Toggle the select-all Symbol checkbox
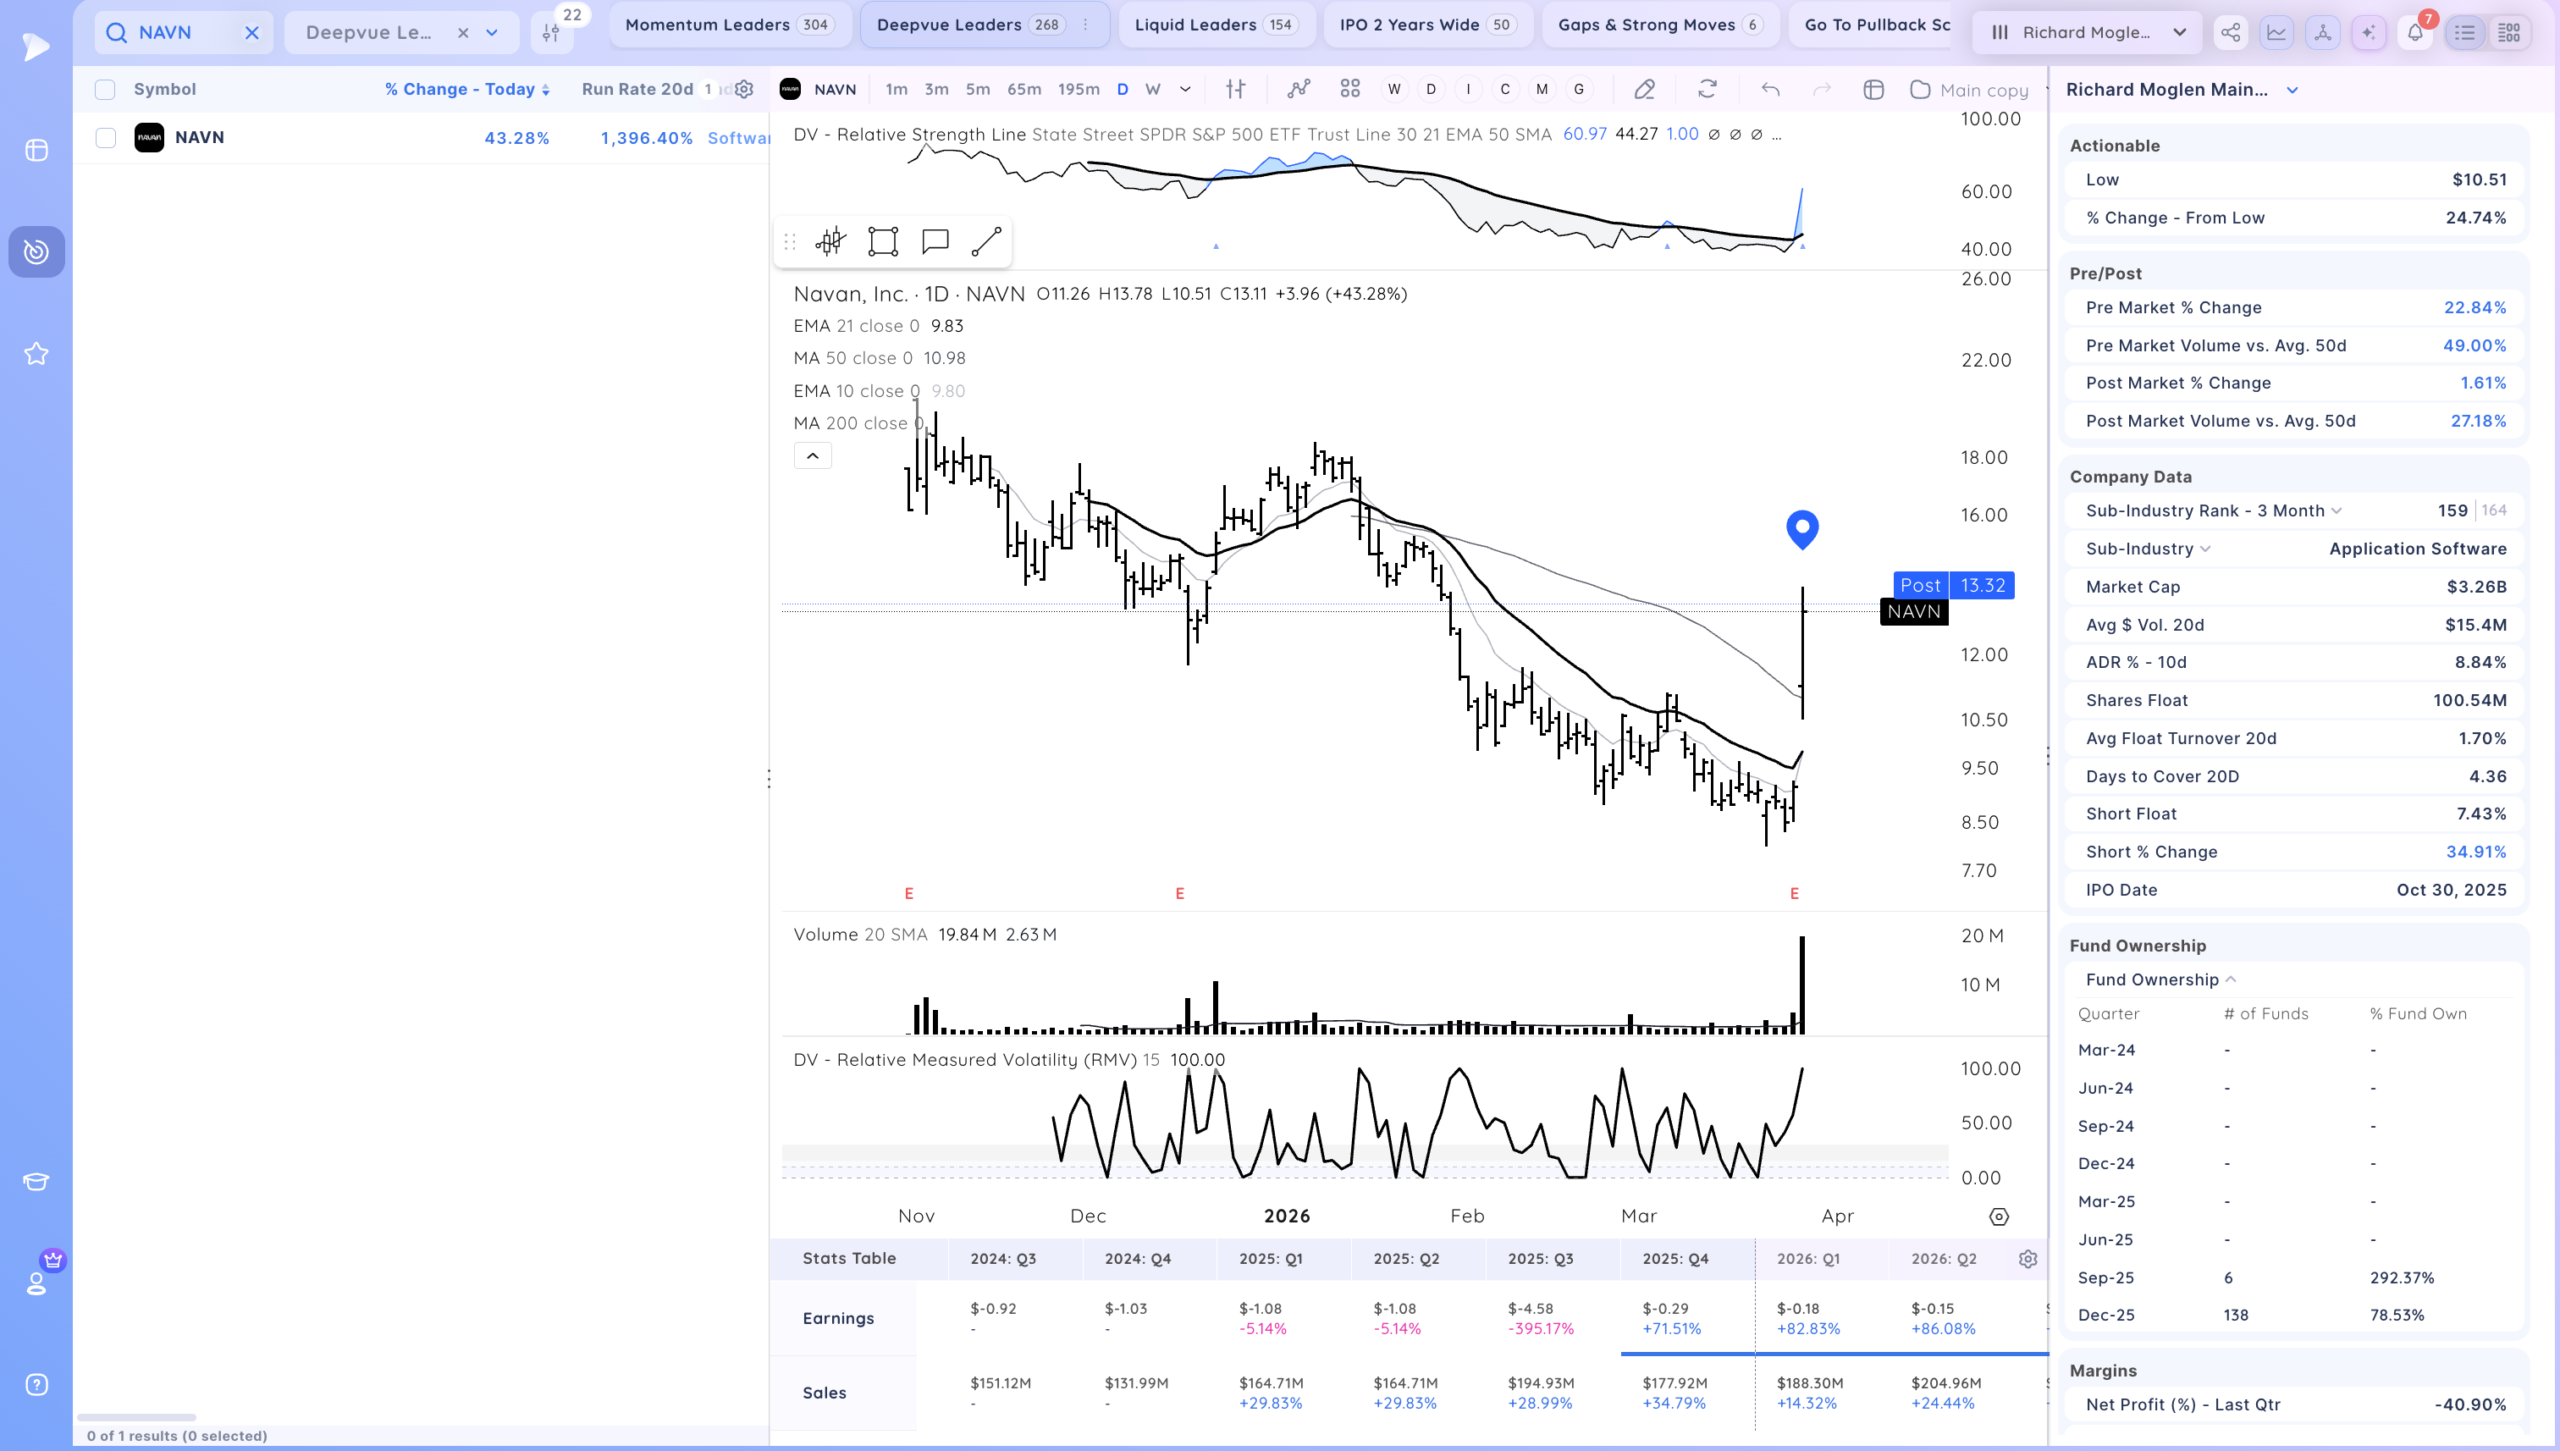This screenshot has width=2560, height=1451. point(105,89)
